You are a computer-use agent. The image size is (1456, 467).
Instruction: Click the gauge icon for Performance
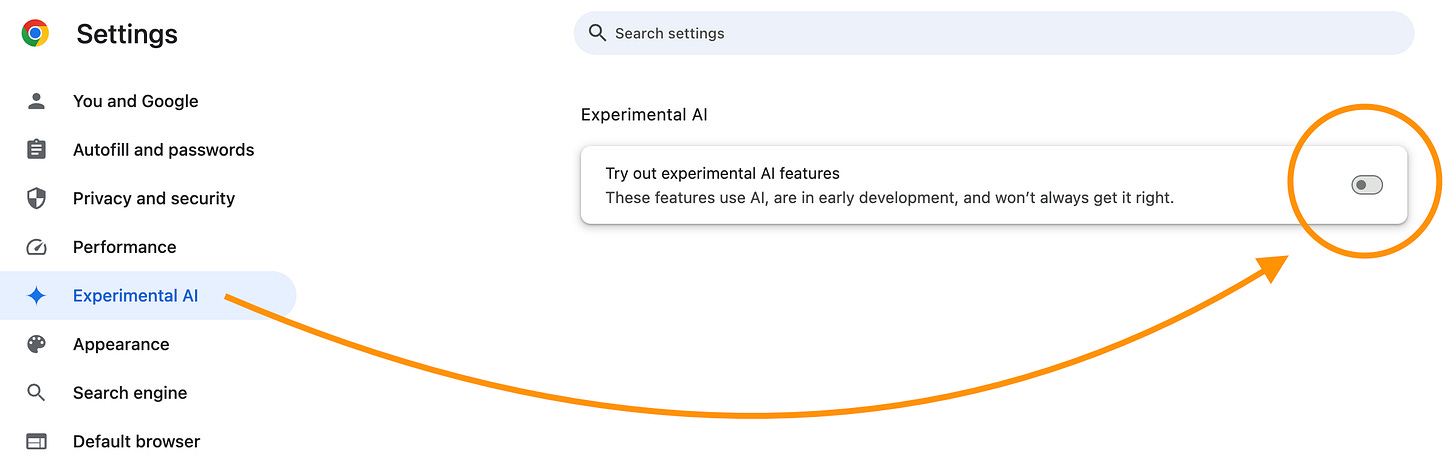(36, 247)
